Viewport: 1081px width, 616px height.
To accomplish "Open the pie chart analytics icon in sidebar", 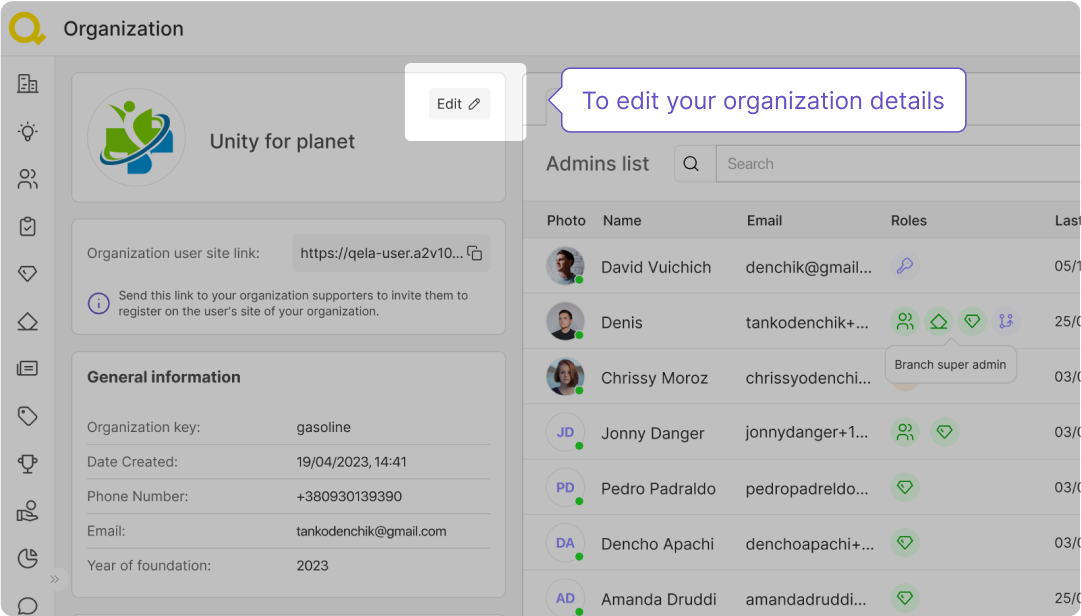I will tap(28, 558).
